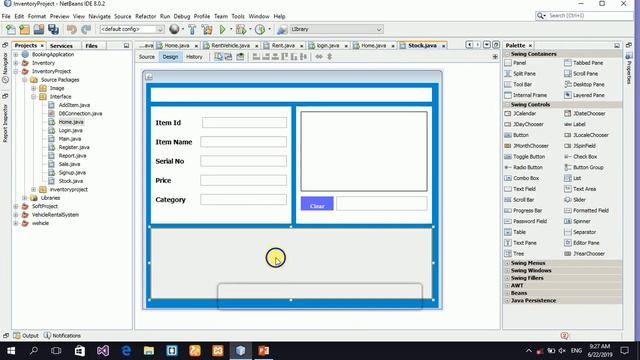Screen dimensions: 640x360
Task: Click the Debug Project toolbar icon
Action: [241, 29]
